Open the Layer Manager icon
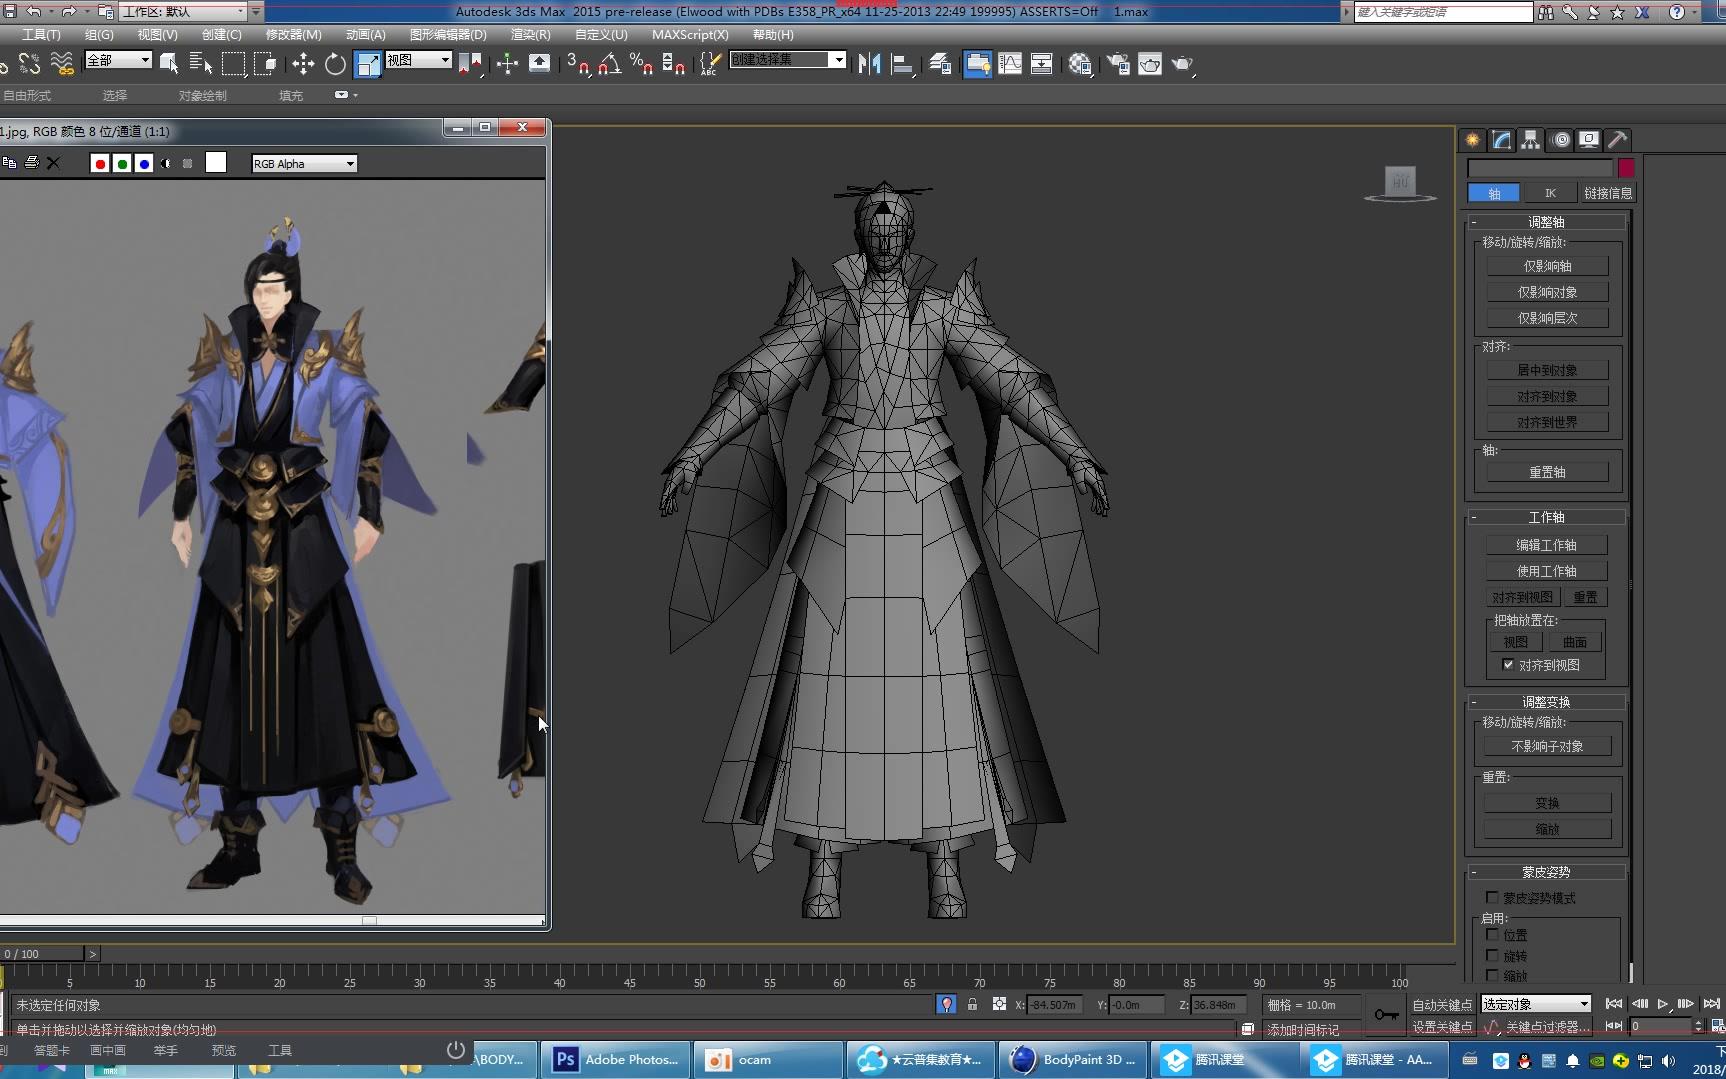Viewport: 1726px width, 1079px height. [x=940, y=64]
